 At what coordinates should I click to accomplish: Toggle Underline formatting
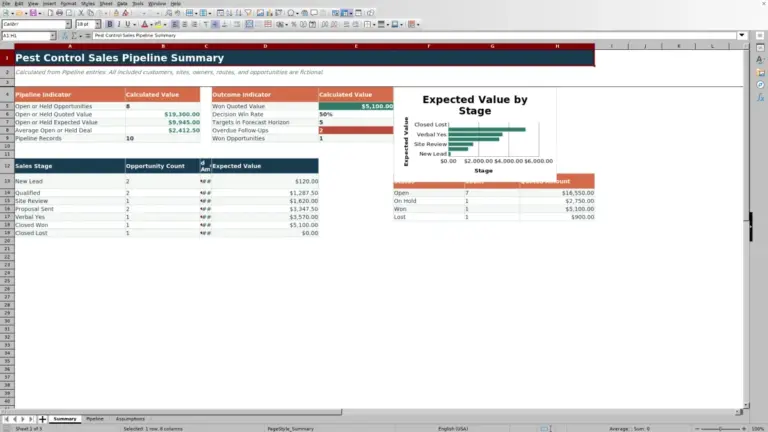(128, 24)
